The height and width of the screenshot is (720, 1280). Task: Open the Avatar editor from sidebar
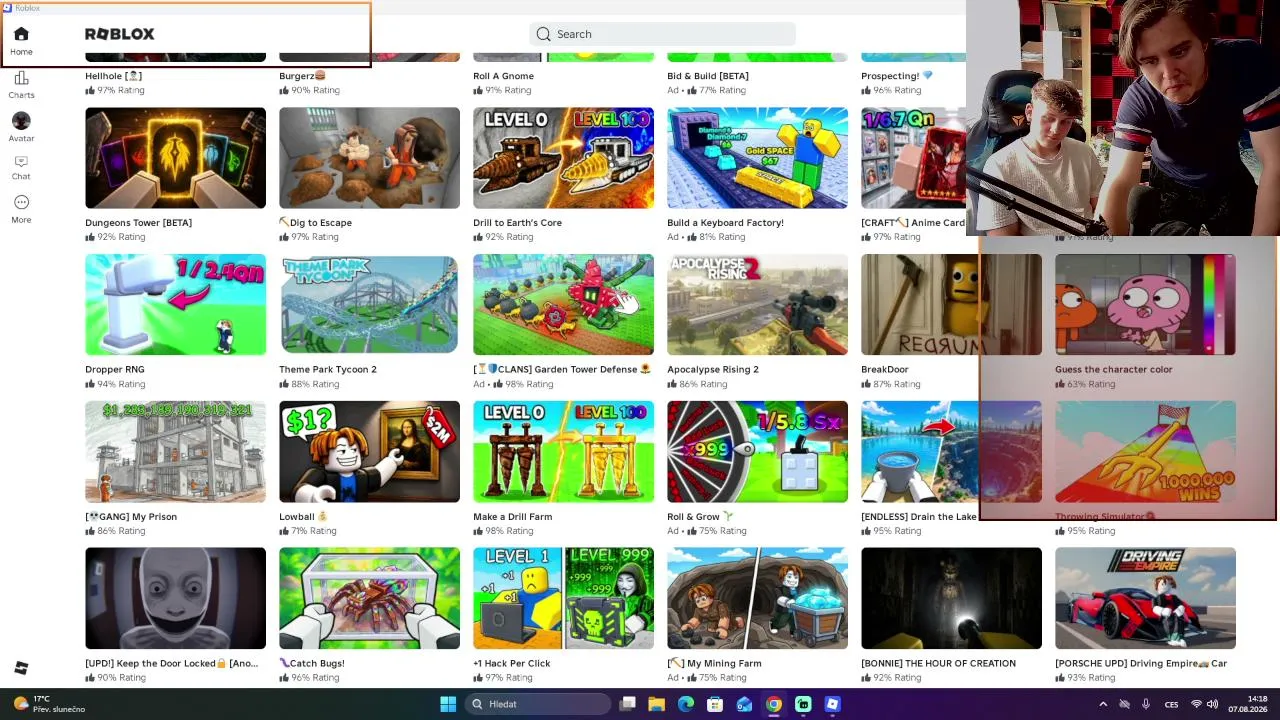tap(21, 127)
